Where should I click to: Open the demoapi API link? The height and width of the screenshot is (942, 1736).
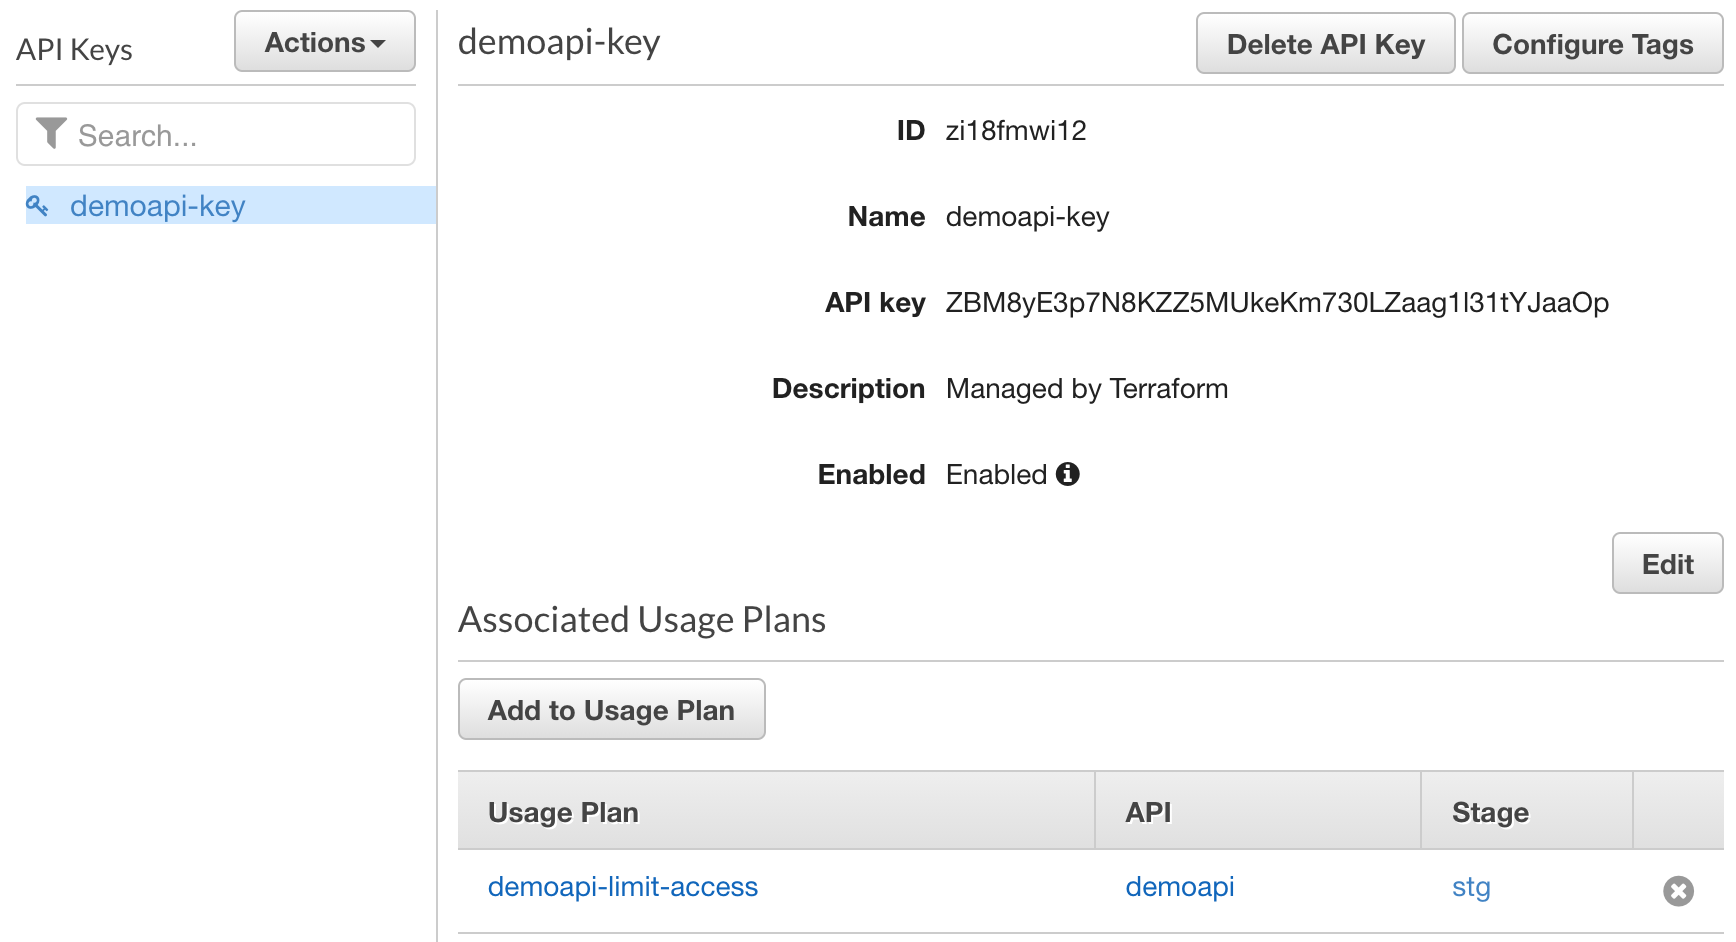(1179, 887)
